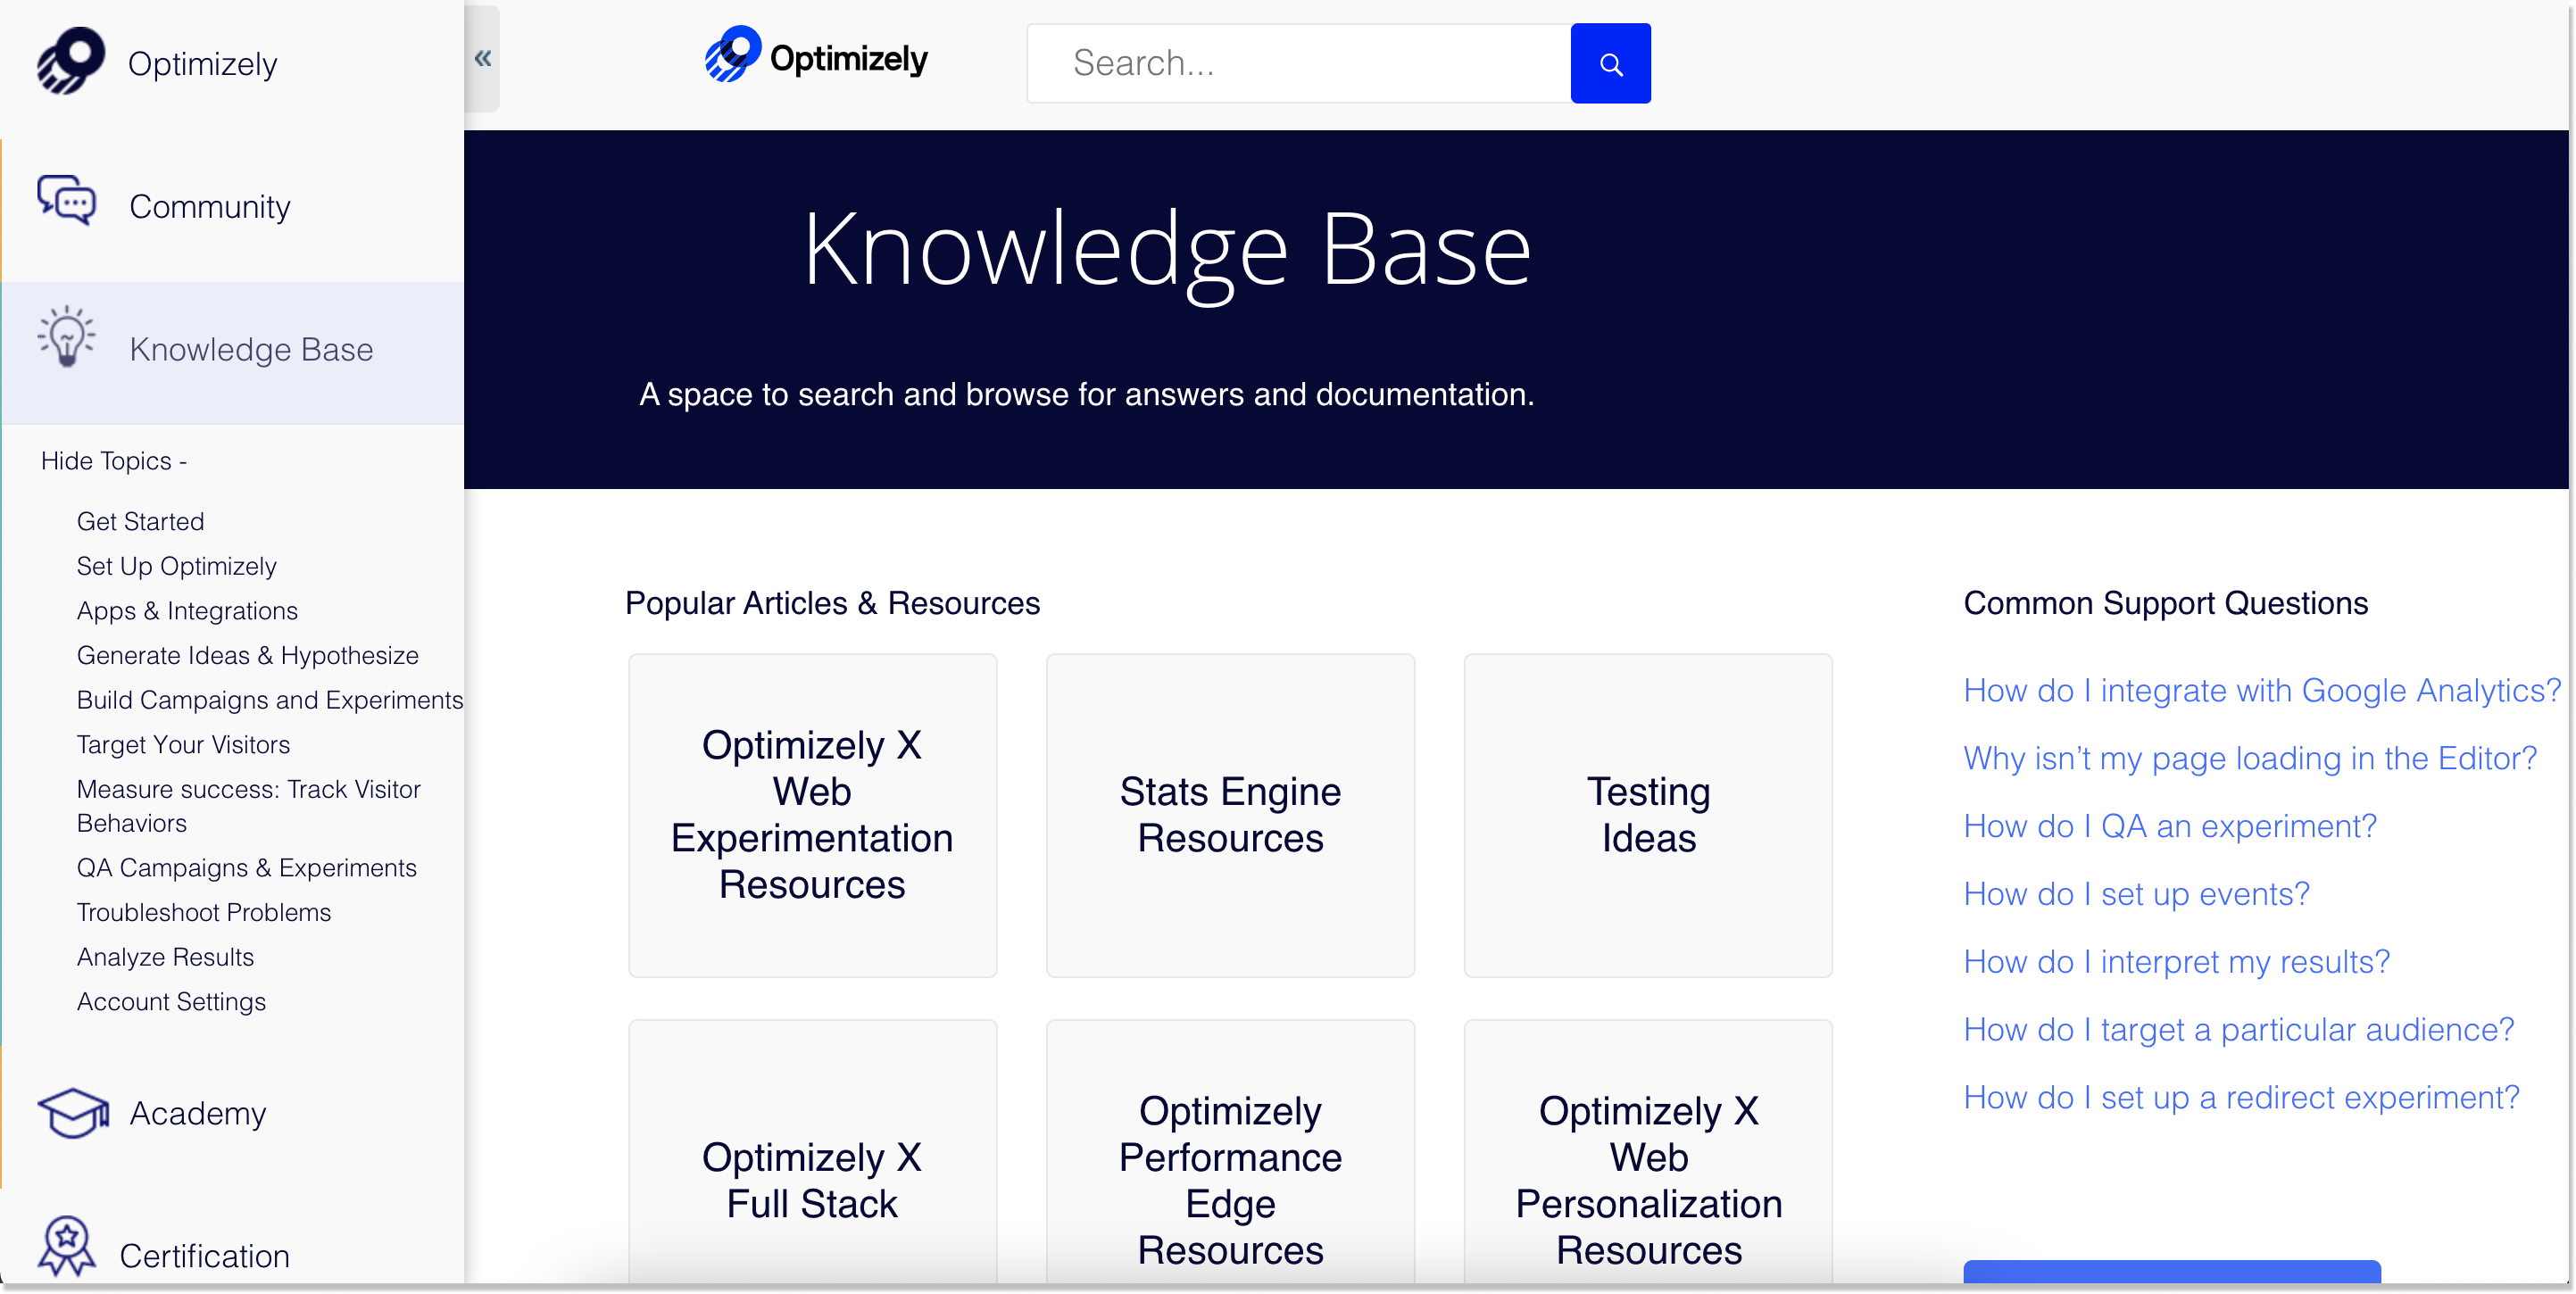Select Get Started from sidebar topics
This screenshot has height=1294, width=2576.
140,521
